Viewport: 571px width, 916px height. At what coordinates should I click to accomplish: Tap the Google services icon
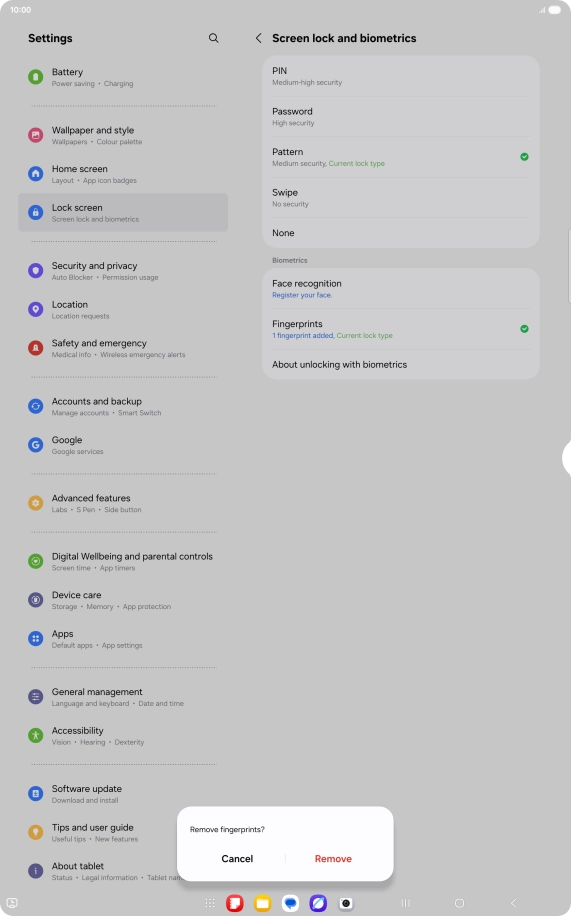pos(36,445)
